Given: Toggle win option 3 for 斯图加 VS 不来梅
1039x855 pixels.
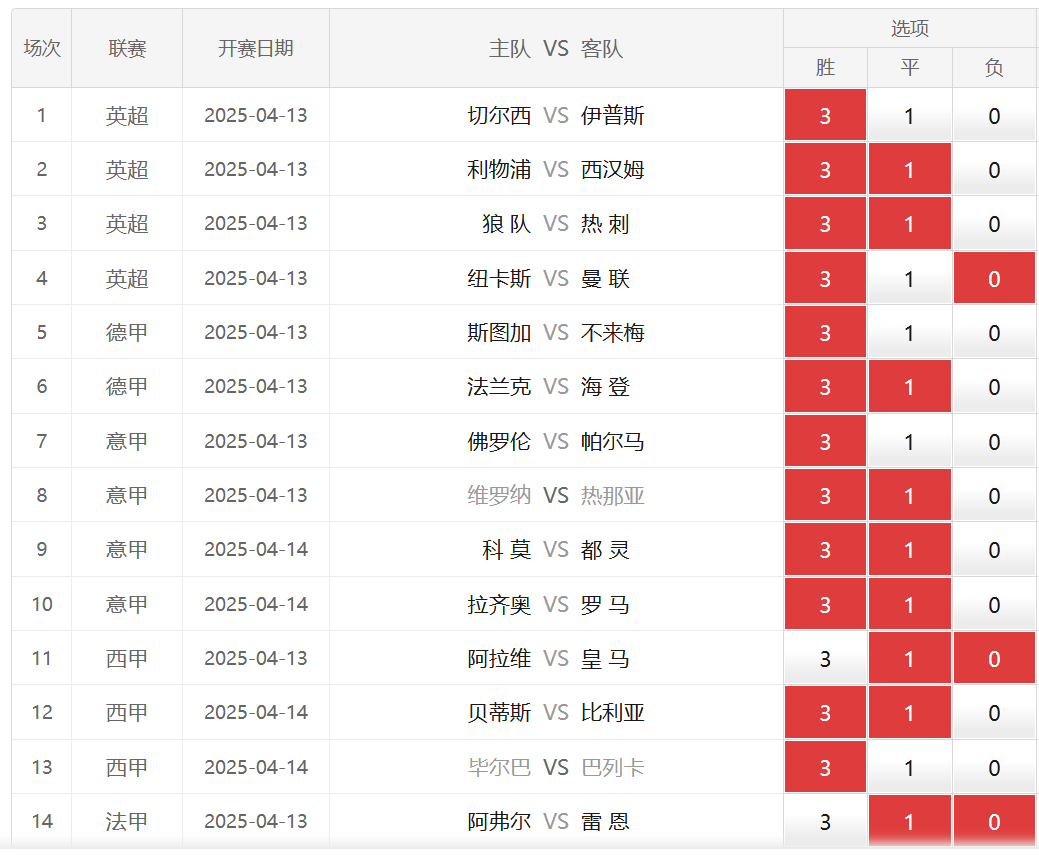Looking at the screenshot, I should click(825, 333).
